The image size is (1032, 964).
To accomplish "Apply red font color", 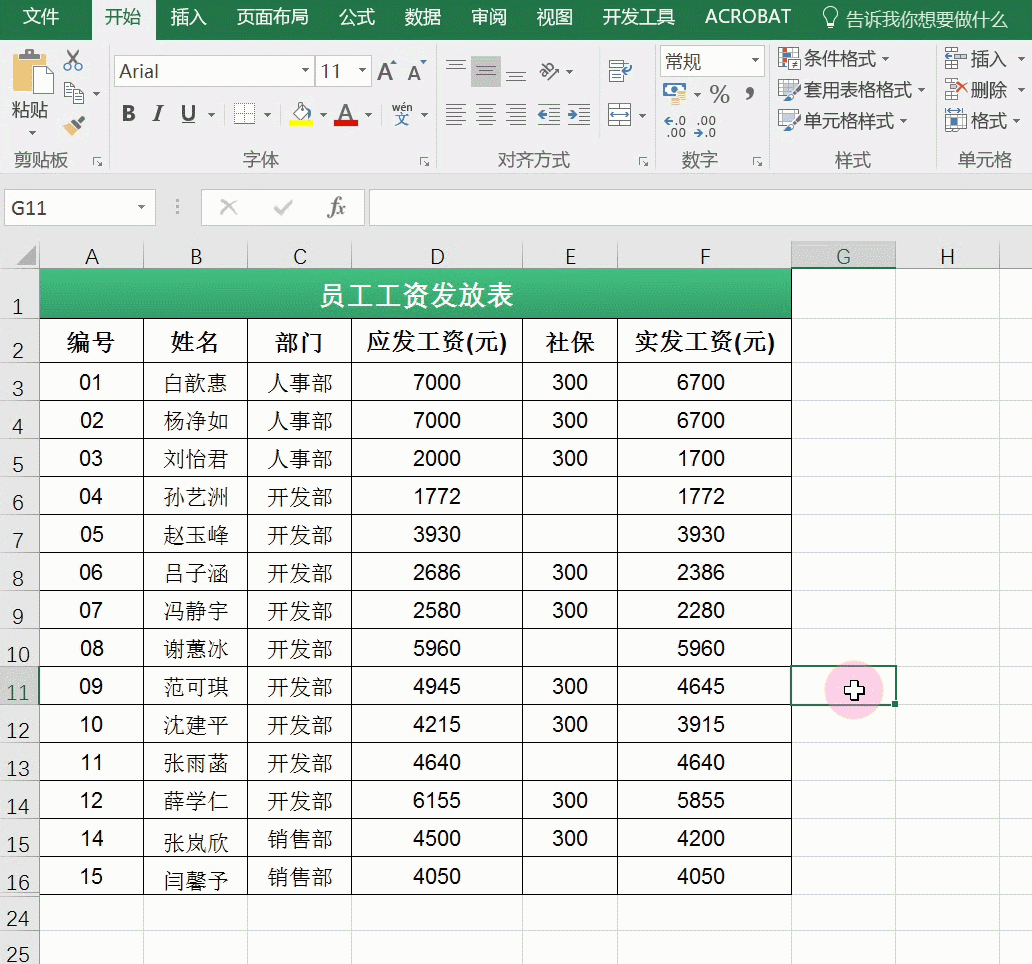I will click(x=346, y=114).
